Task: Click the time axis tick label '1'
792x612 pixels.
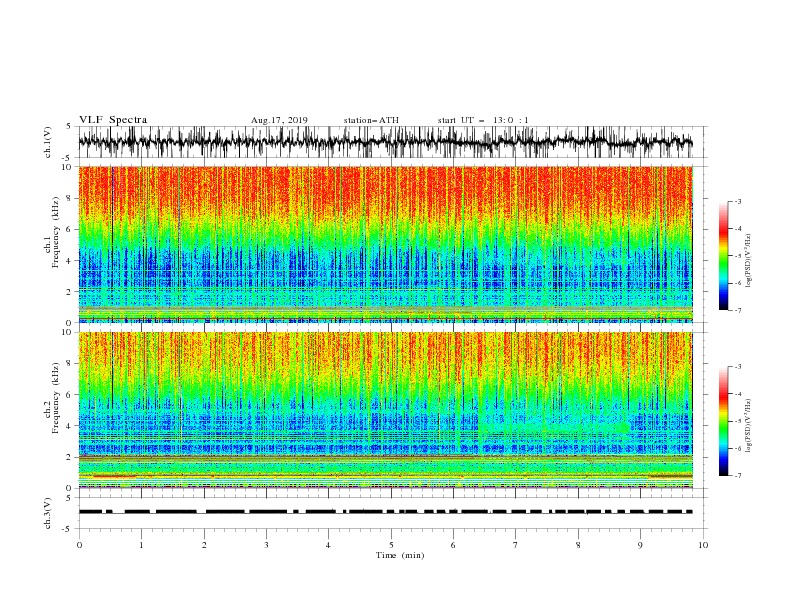Action: pos(141,545)
